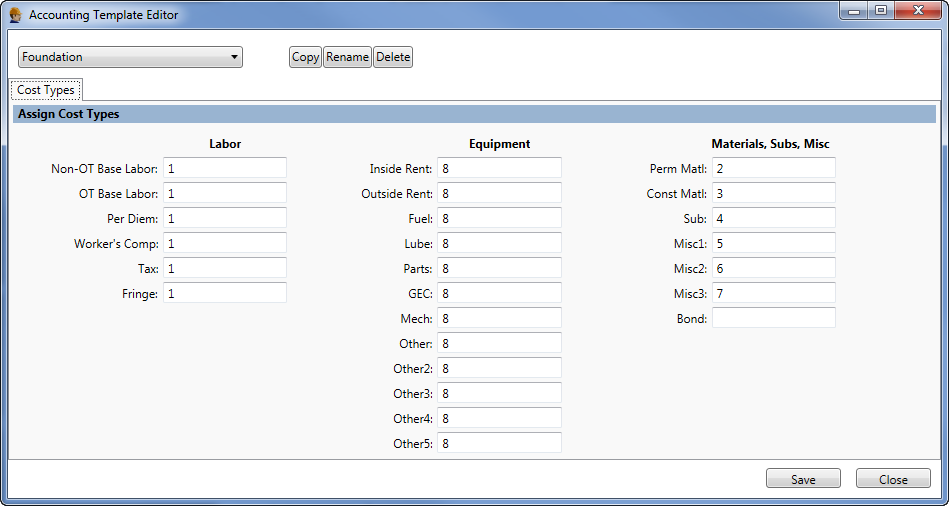This screenshot has width=949, height=506.
Task: Switch to the Cost Types tab
Action: click(46, 90)
